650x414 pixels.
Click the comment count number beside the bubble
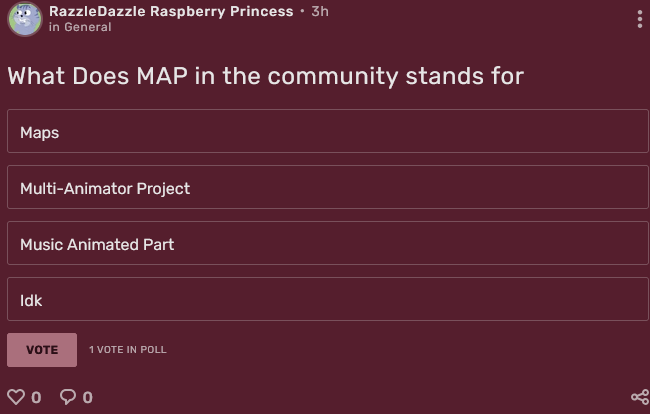pyautogui.click(x=88, y=398)
